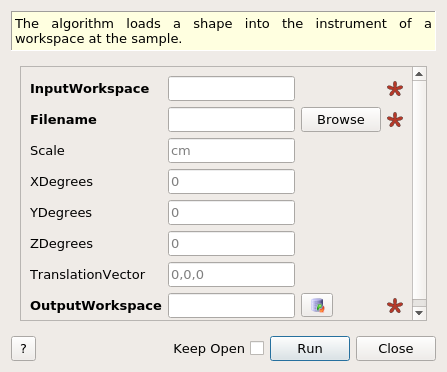The image size is (447, 372).
Task: Click the red asterisk beside Browse
Action: tap(395, 120)
